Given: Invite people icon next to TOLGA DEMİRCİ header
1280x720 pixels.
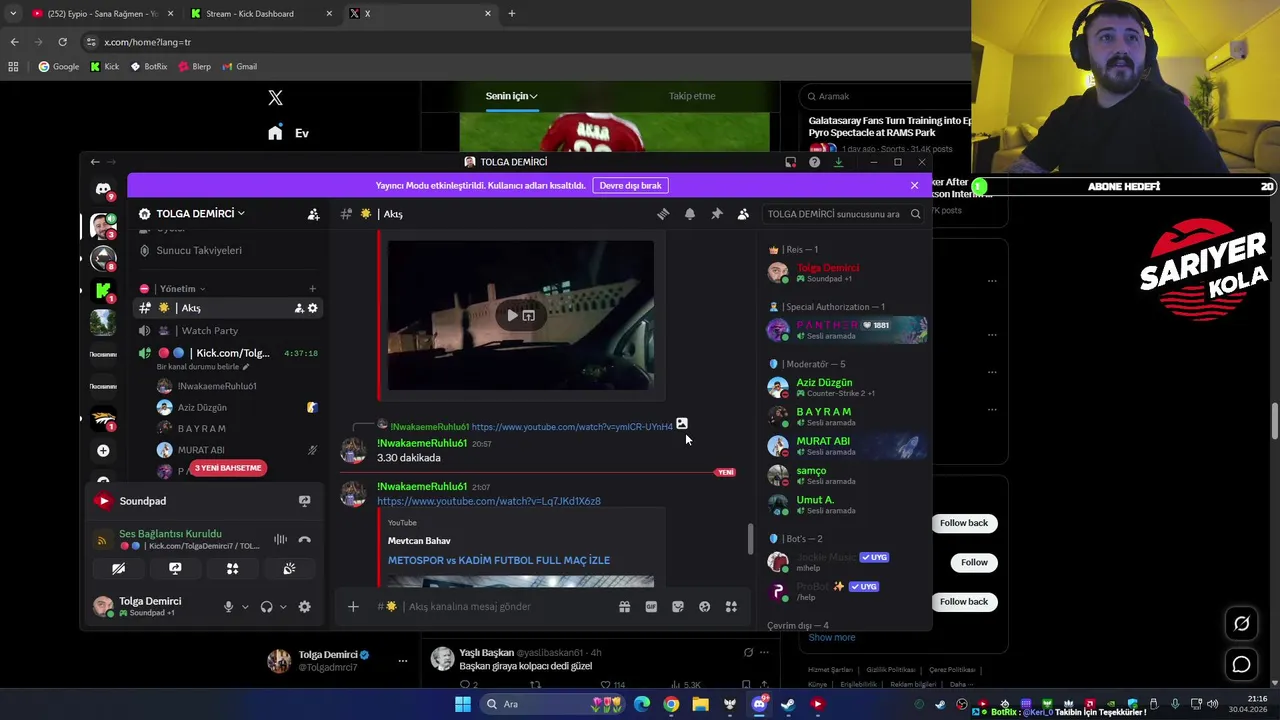Looking at the screenshot, I should [x=313, y=214].
